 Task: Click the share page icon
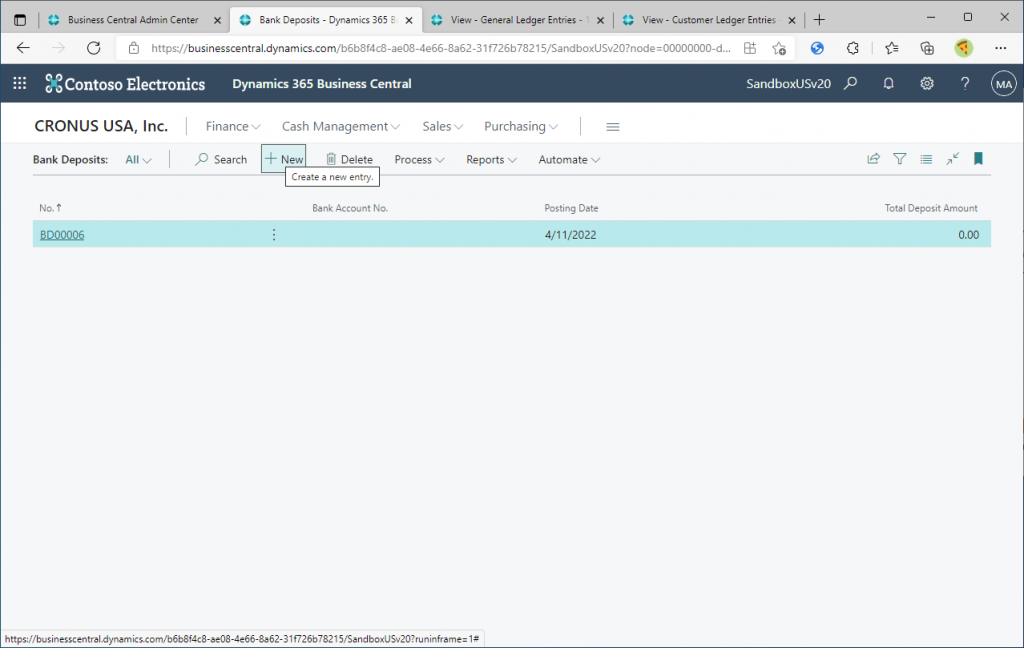click(873, 159)
